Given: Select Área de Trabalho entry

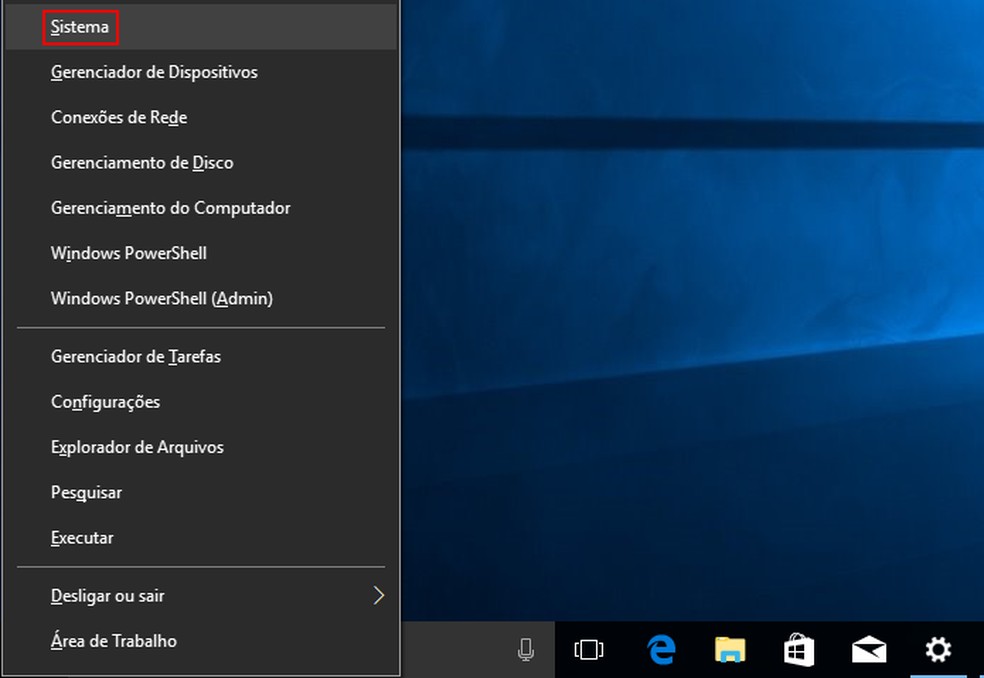Looking at the screenshot, I should pyautogui.click(x=201, y=641).
